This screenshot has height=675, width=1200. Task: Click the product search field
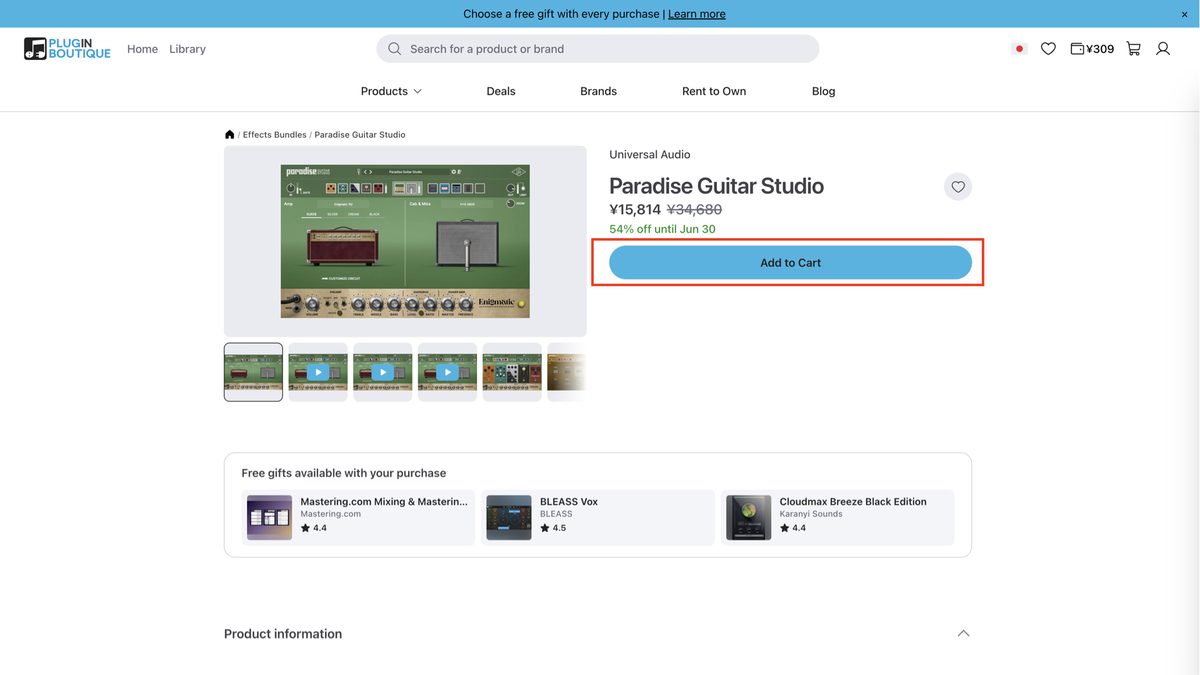click(598, 49)
